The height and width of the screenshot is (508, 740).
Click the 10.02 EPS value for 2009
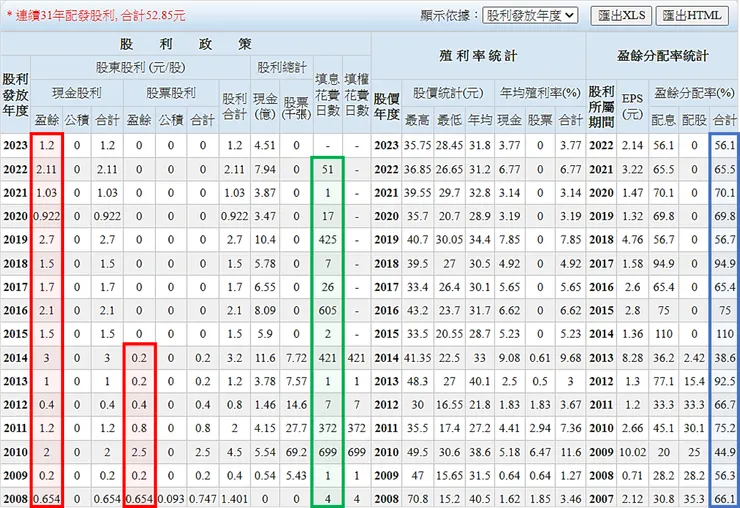632,452
